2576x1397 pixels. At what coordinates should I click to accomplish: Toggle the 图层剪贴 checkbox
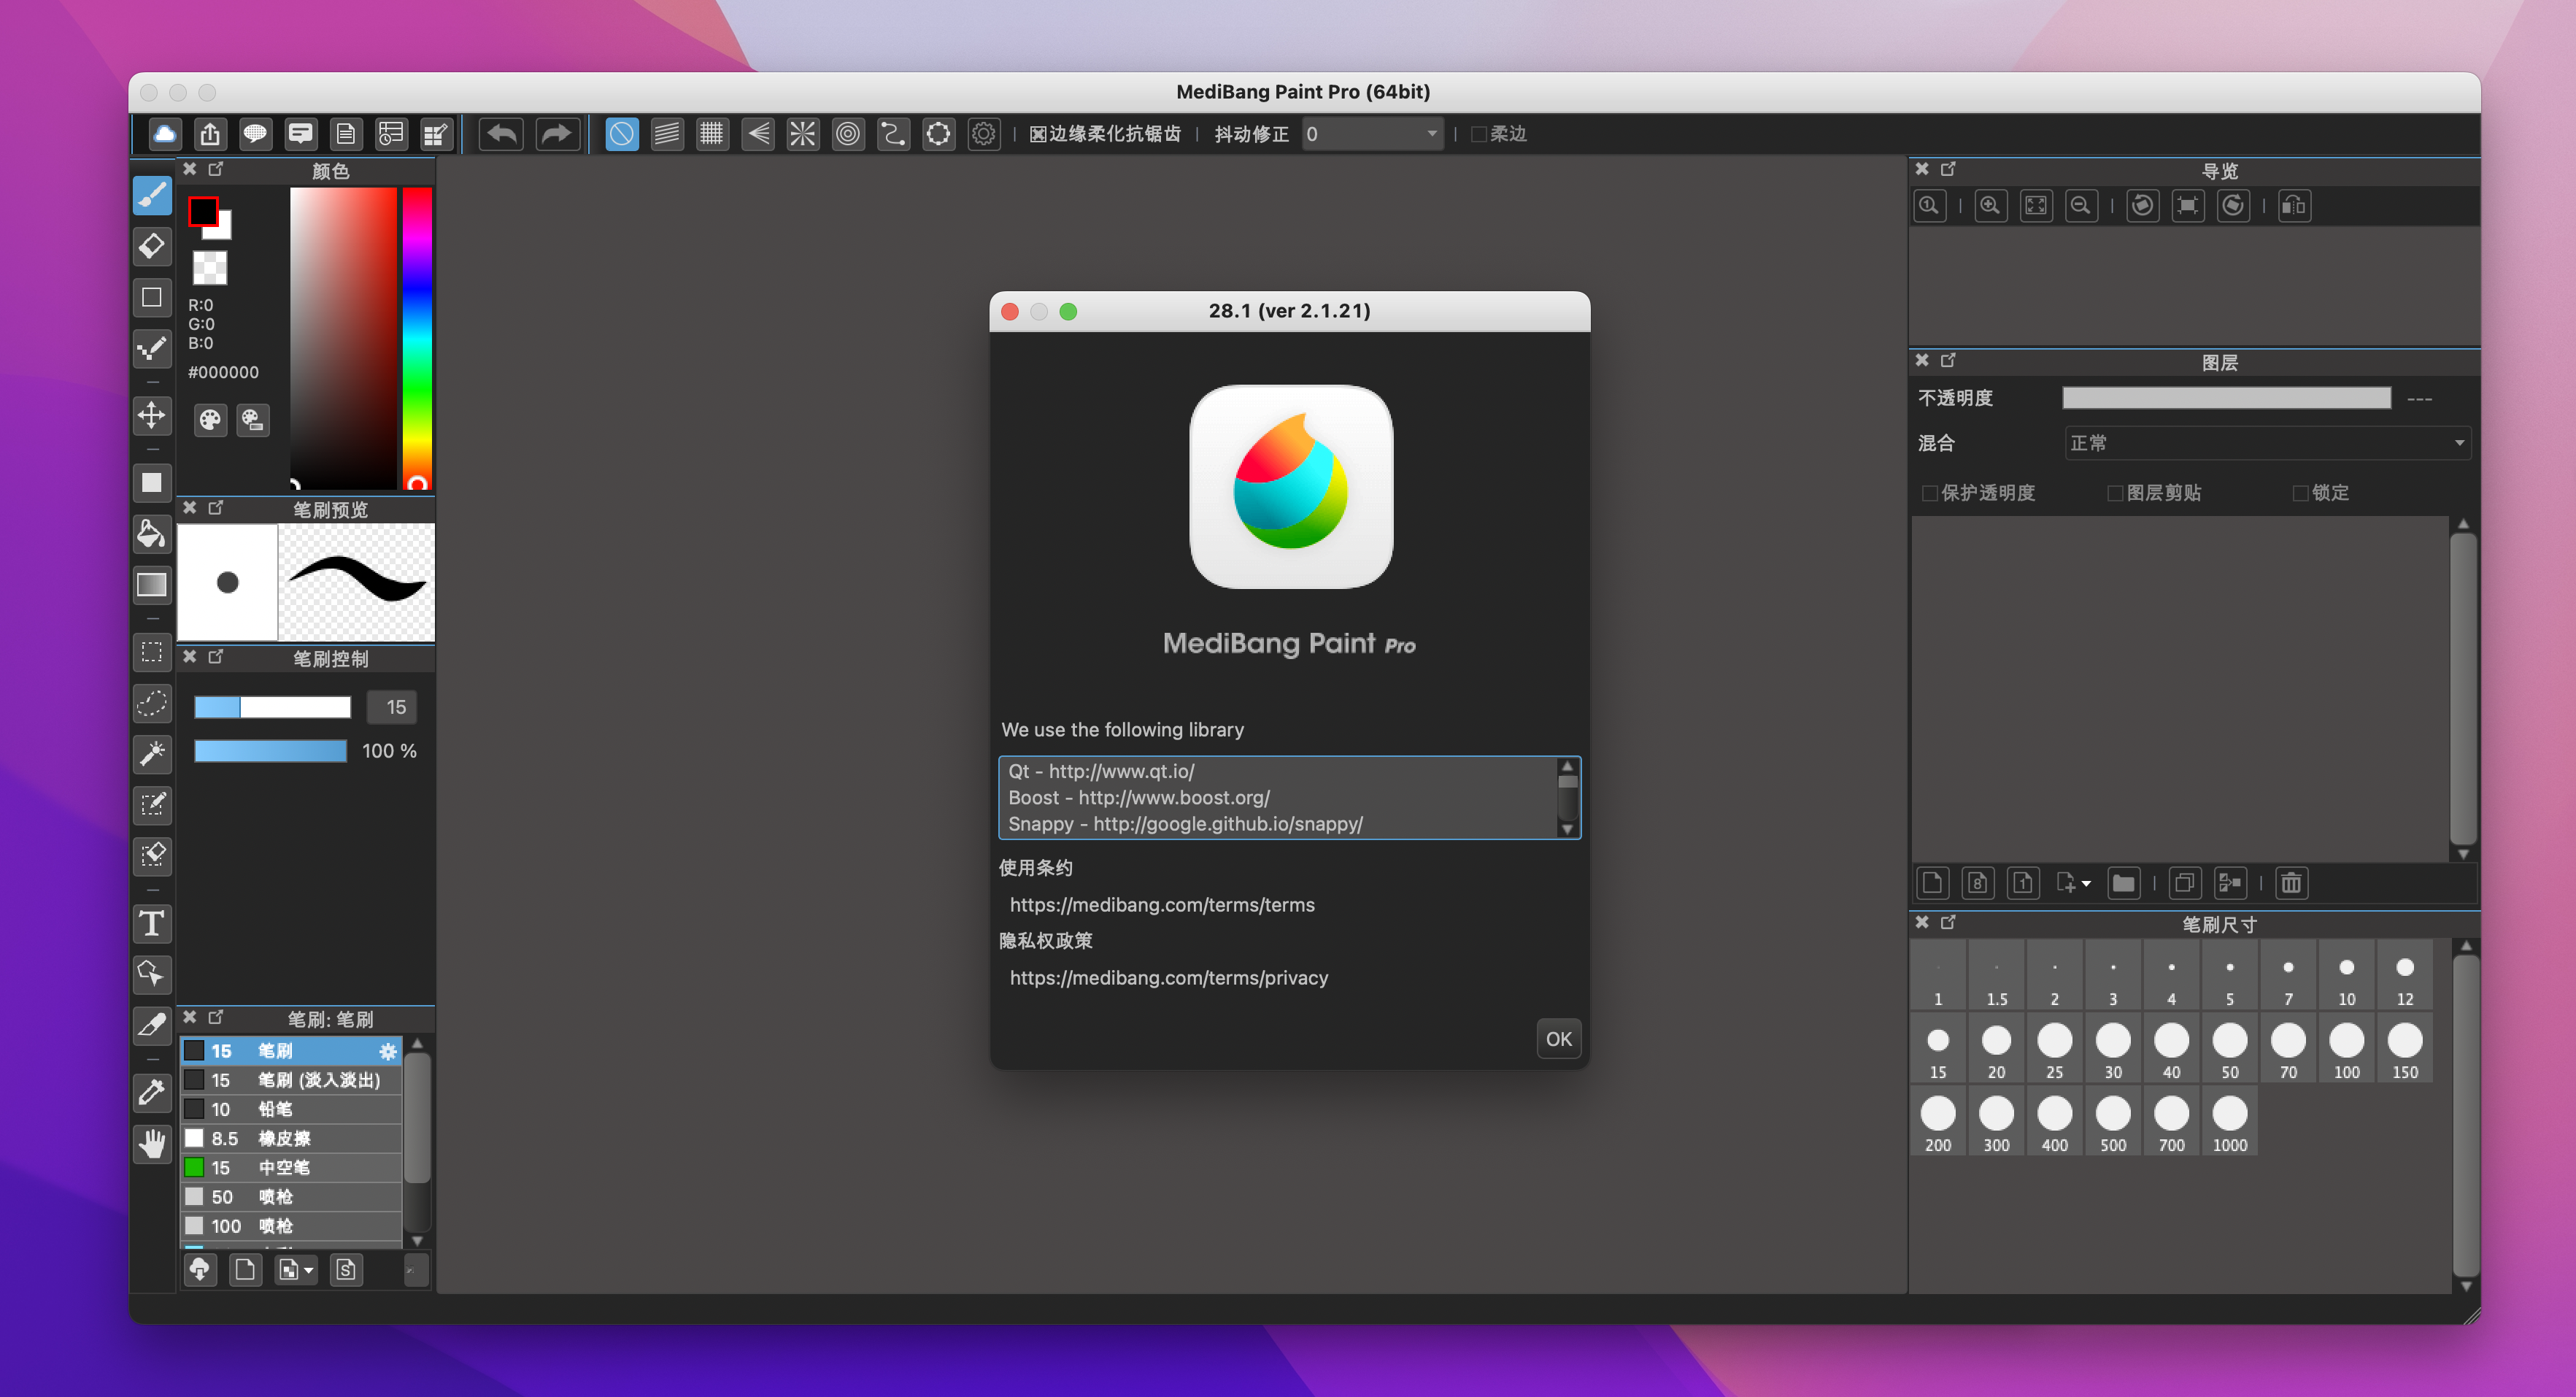2115,493
